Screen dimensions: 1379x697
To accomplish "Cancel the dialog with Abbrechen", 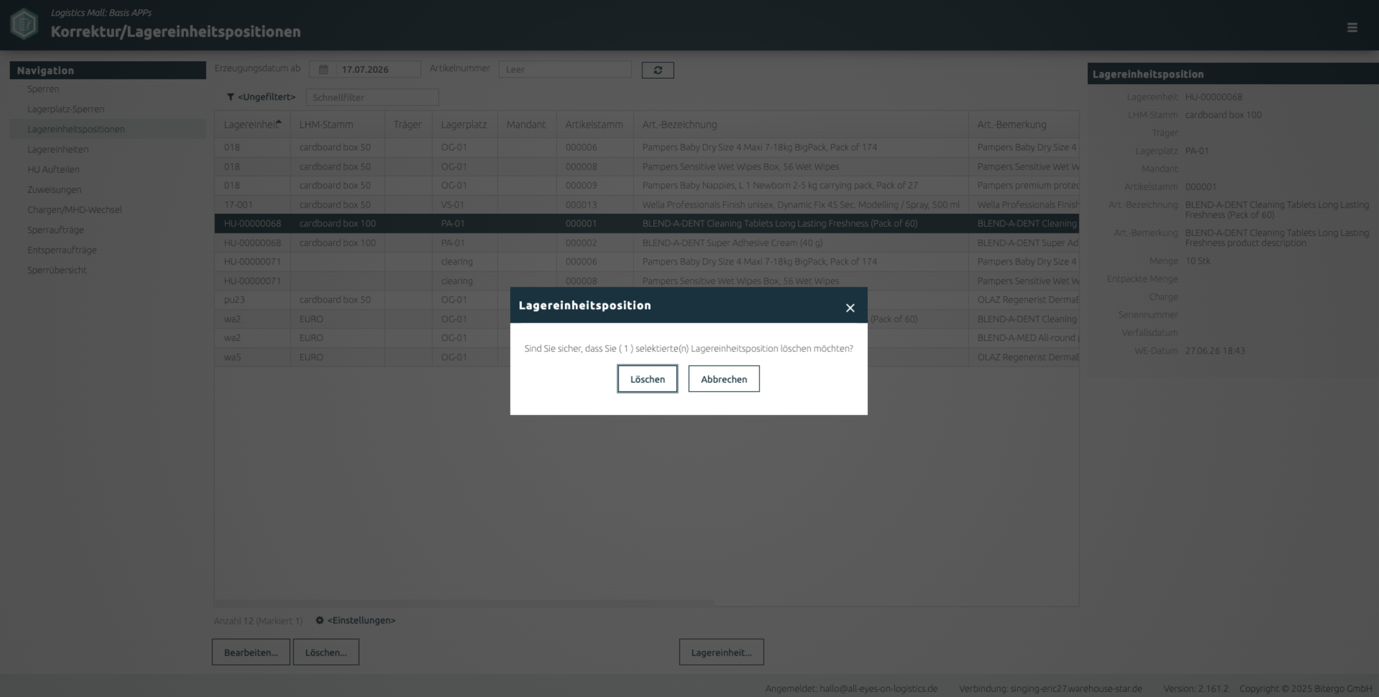I will click(724, 379).
